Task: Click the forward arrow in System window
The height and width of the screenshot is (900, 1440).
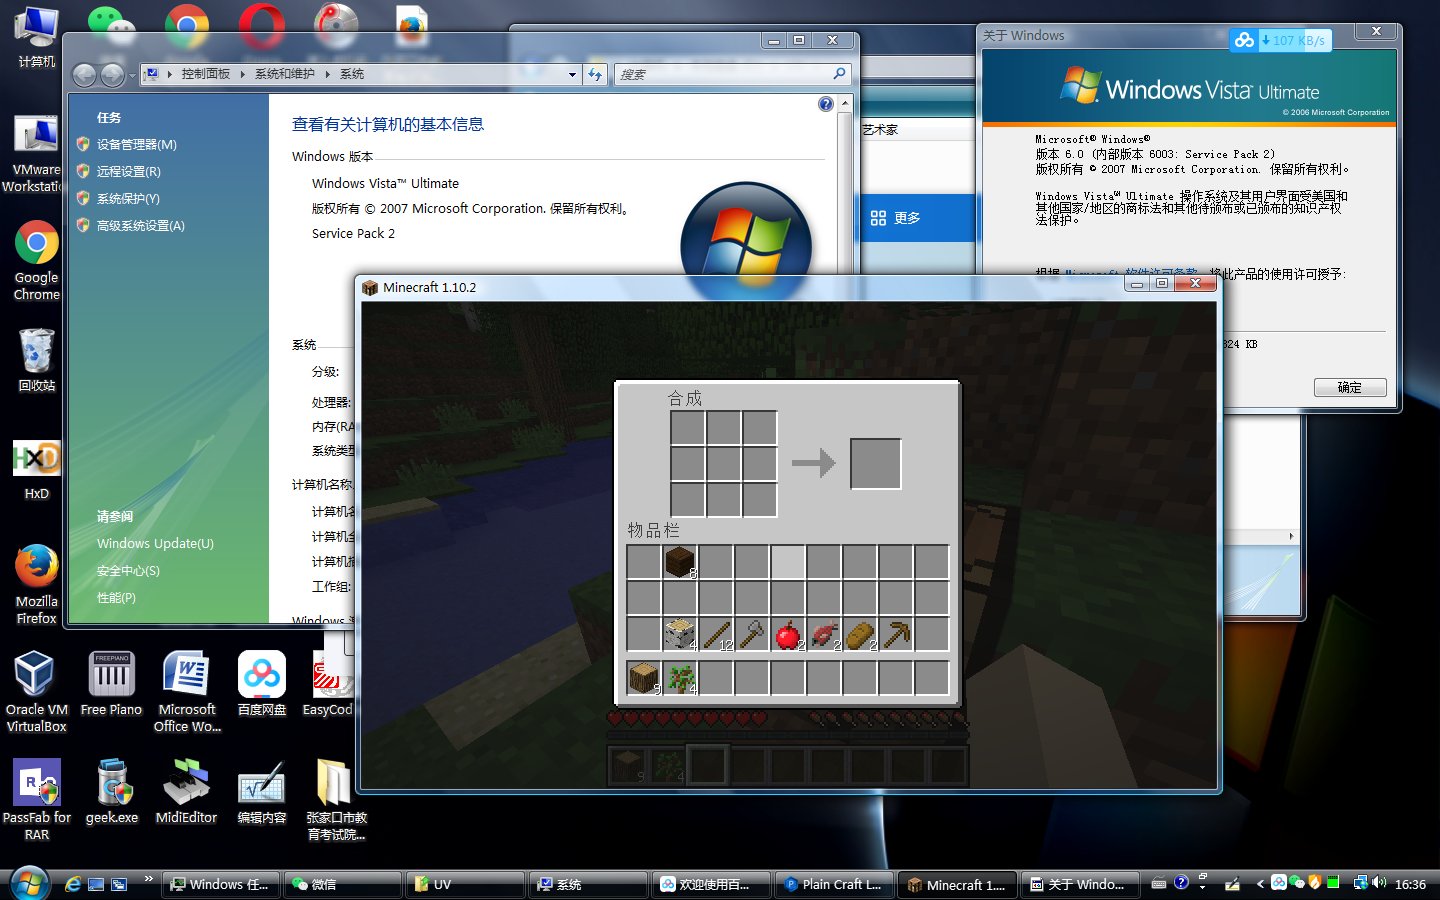Action: (112, 74)
